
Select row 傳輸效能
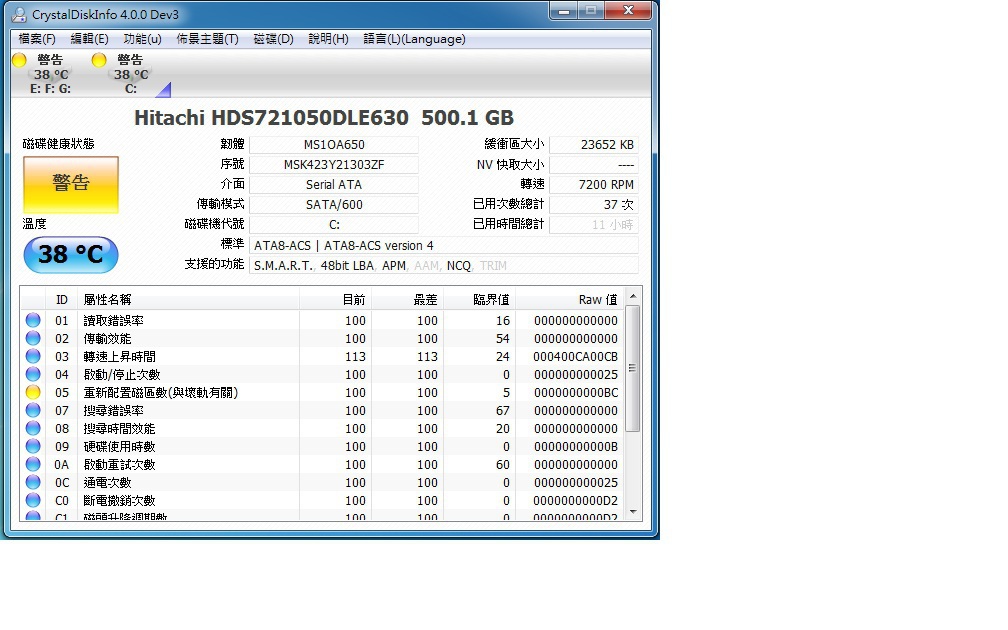321,338
